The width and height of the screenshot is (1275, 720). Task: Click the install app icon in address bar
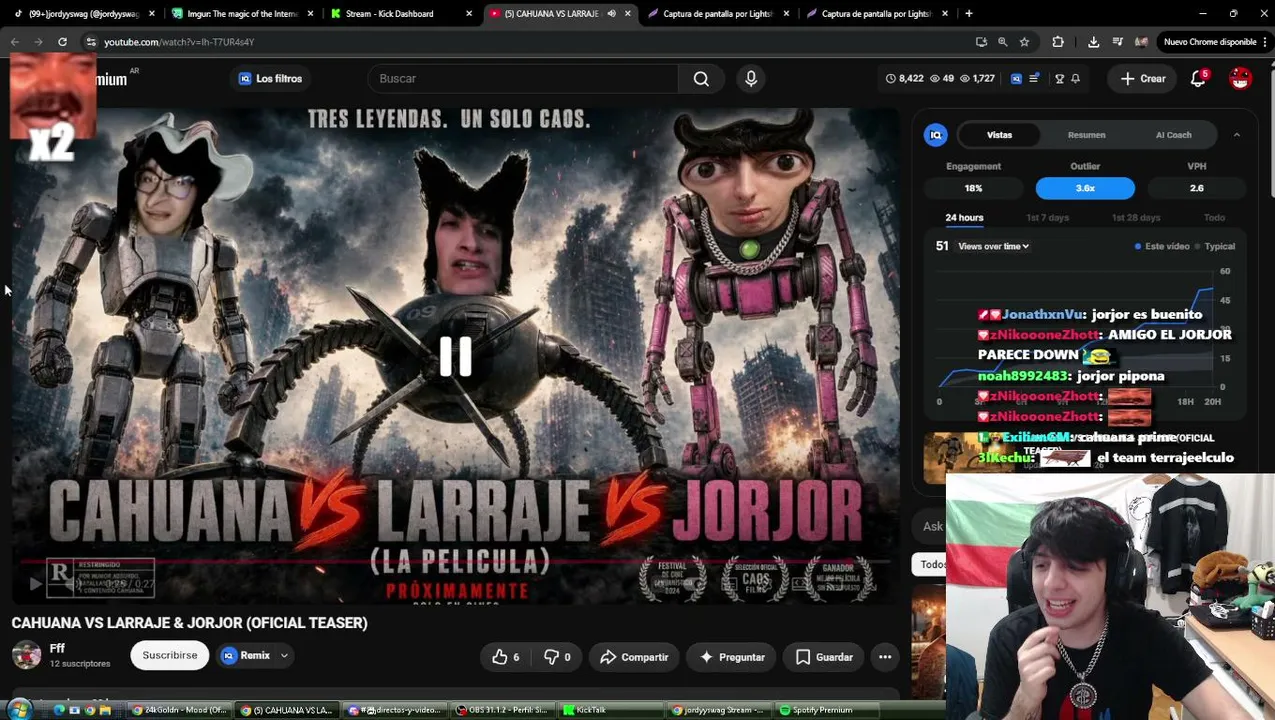981,42
